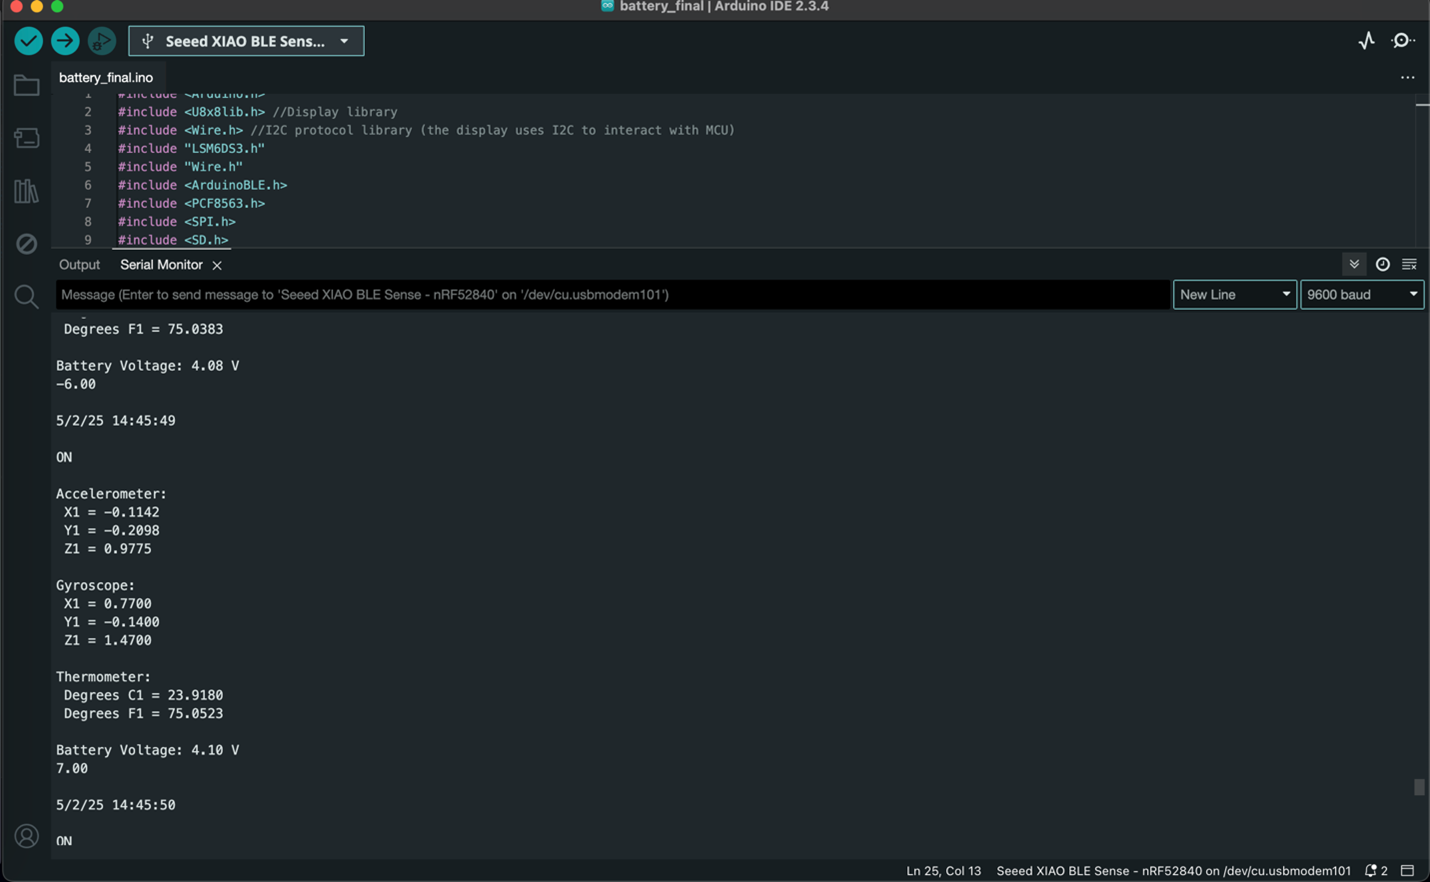Click the Verify sketch checkmark button

tap(28, 41)
